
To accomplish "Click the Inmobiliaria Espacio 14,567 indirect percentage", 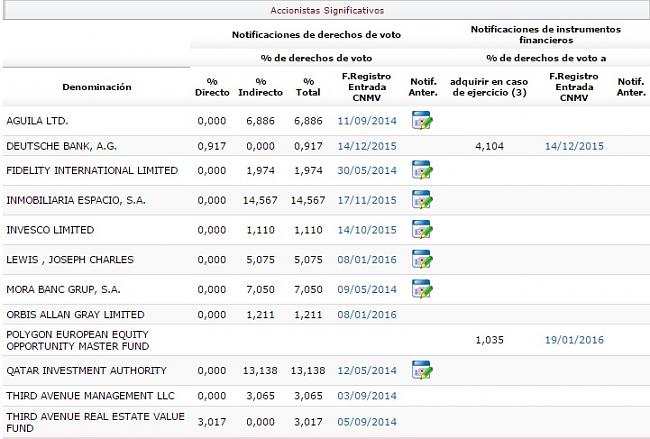I will 260,200.
